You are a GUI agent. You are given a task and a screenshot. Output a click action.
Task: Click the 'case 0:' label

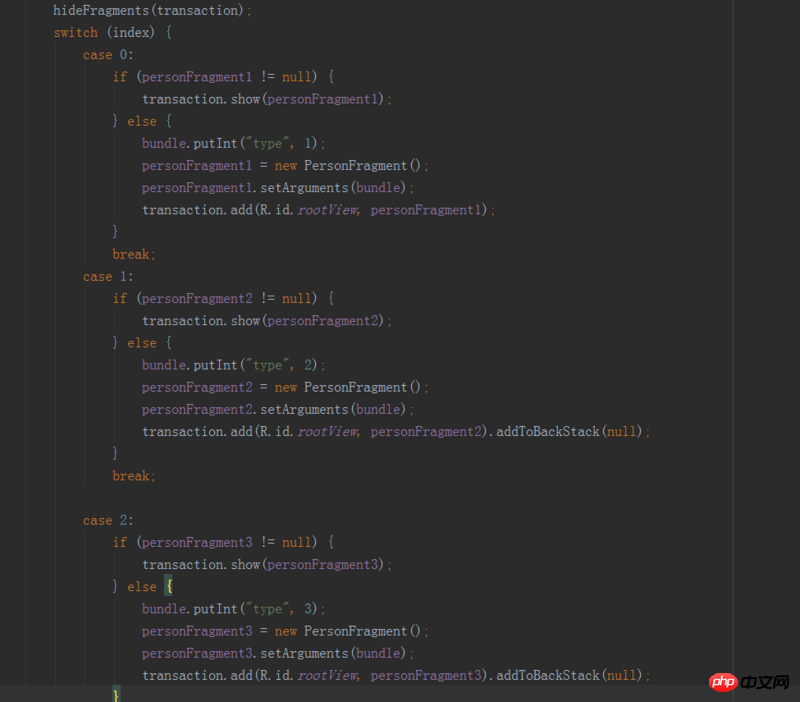108,55
